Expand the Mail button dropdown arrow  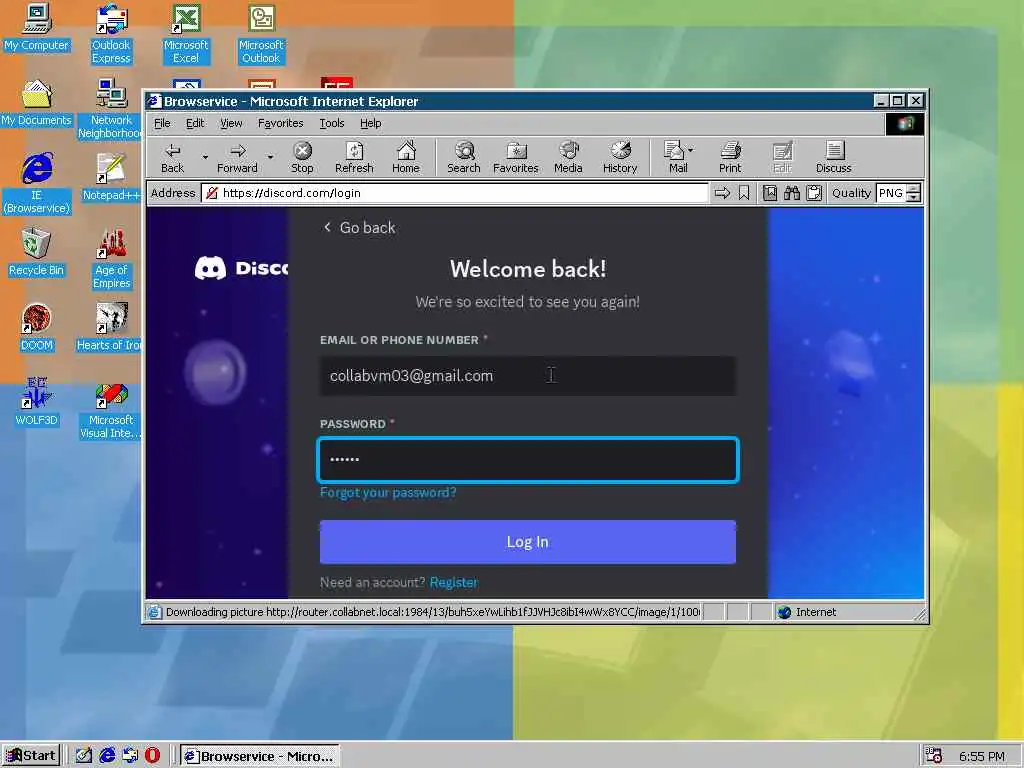coord(691,150)
